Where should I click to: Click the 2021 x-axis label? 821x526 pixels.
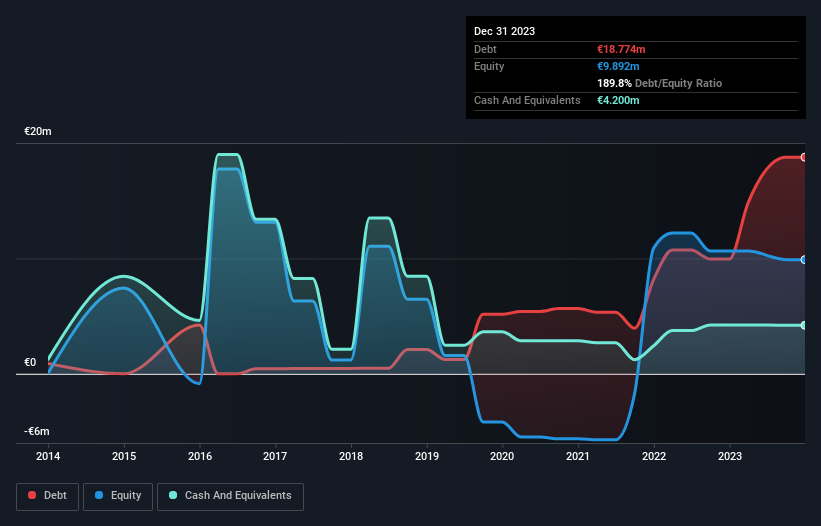coord(578,456)
